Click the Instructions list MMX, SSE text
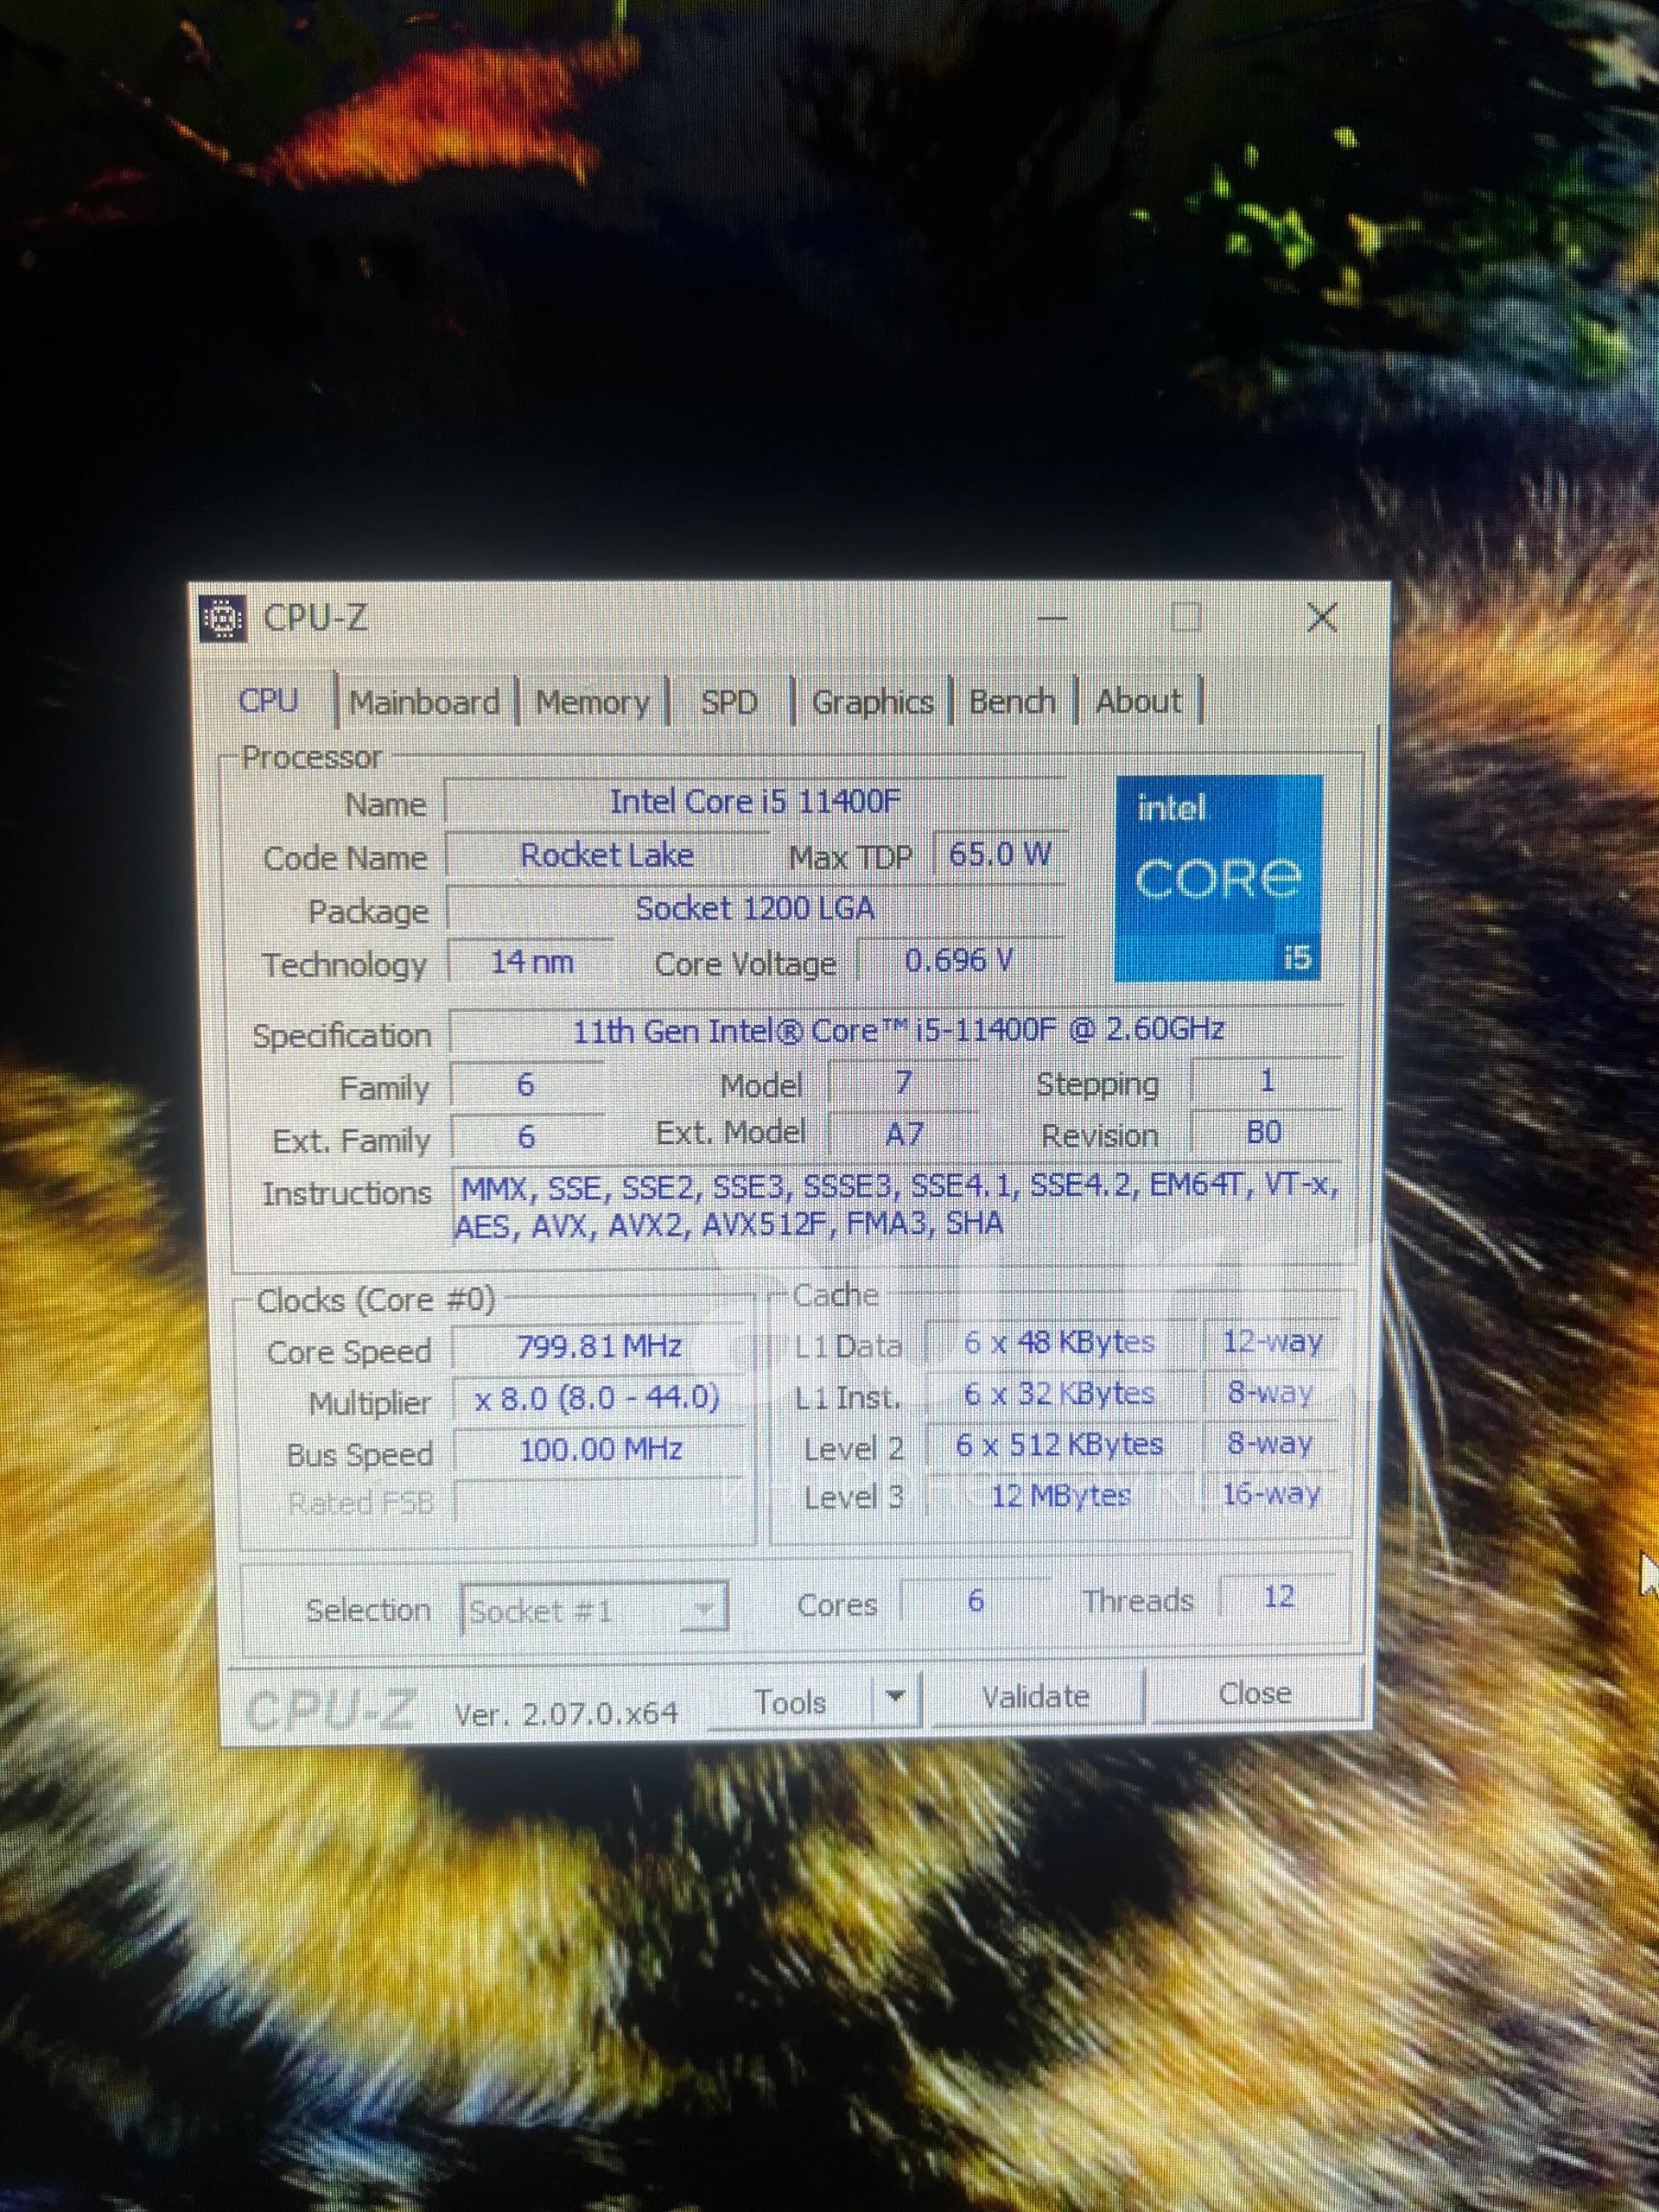1659x2212 pixels. pos(897,1204)
